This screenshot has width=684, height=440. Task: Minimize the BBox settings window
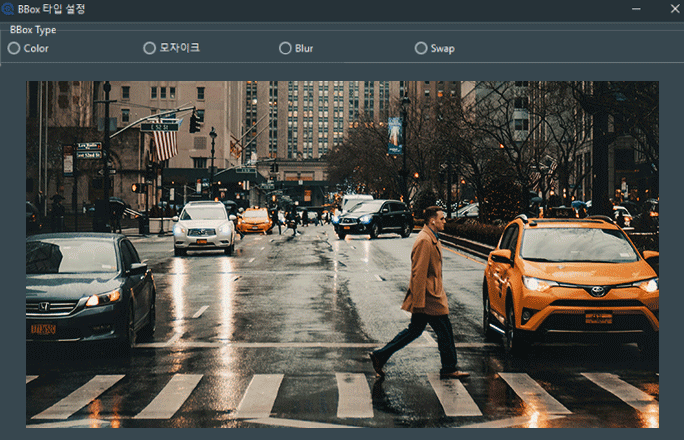637,9
